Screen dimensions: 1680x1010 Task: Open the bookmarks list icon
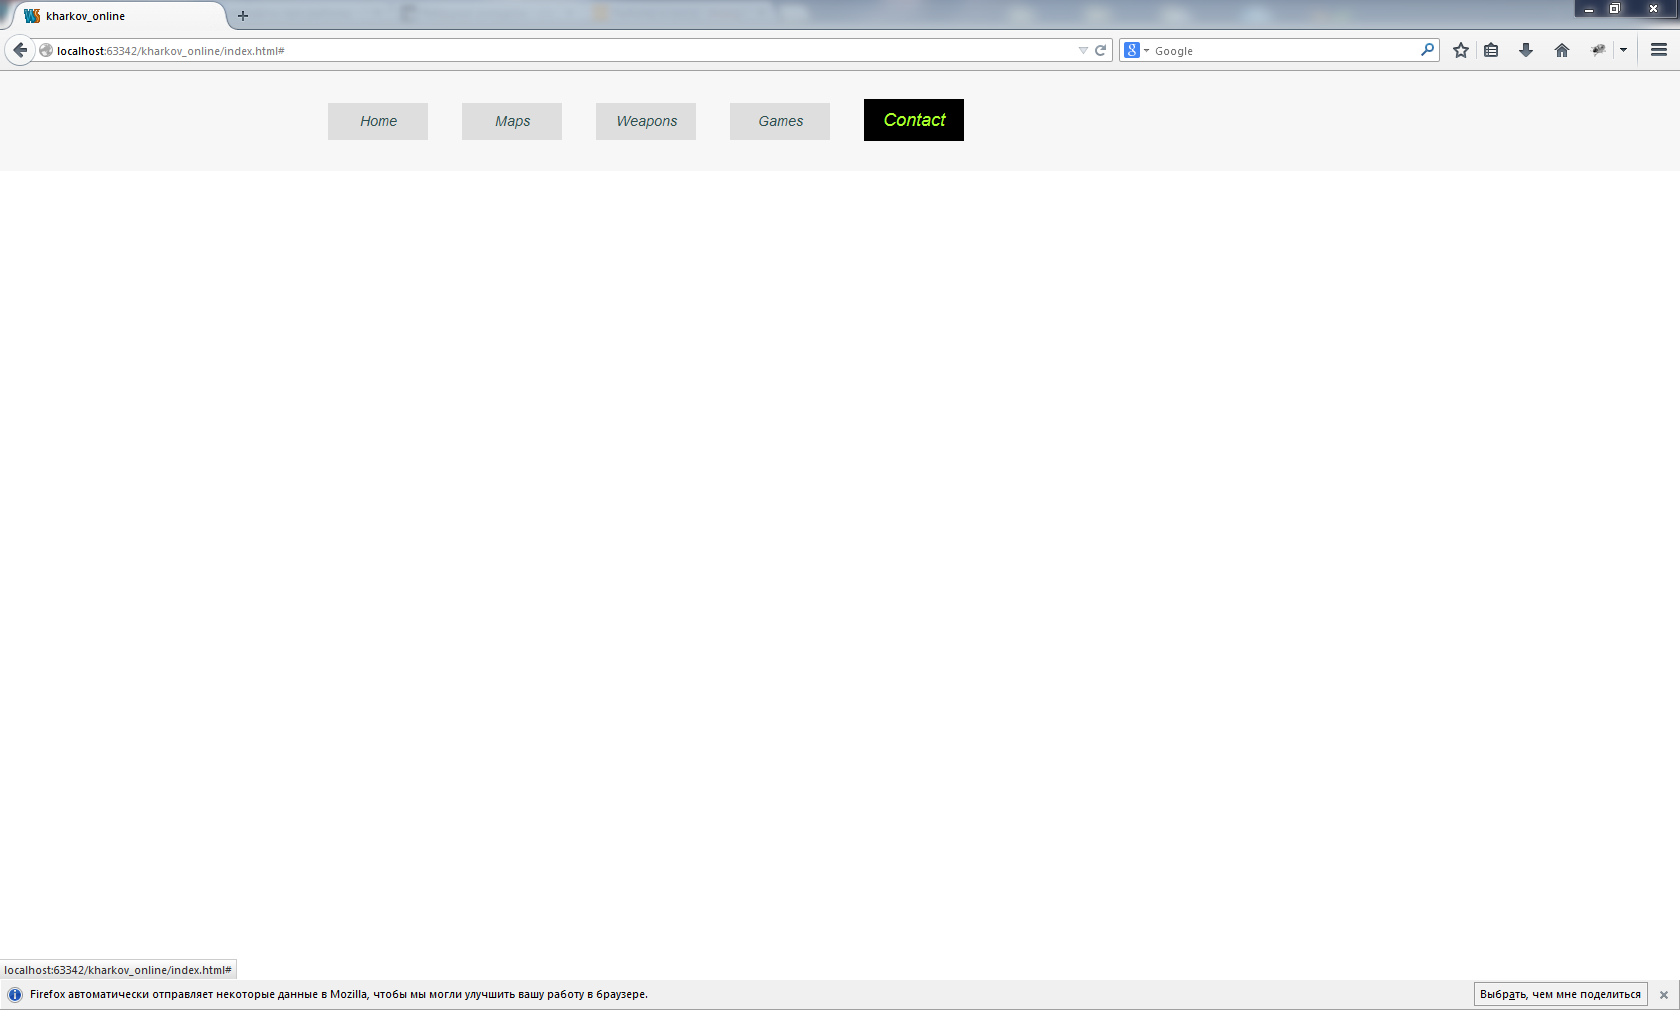pyautogui.click(x=1491, y=50)
